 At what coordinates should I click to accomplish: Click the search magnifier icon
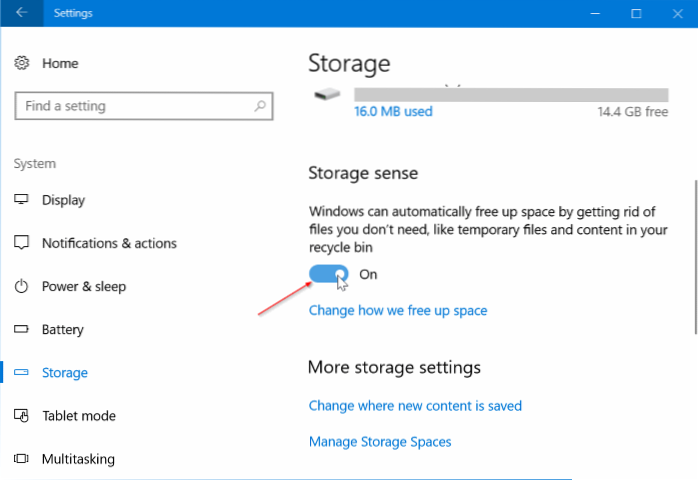[260, 106]
